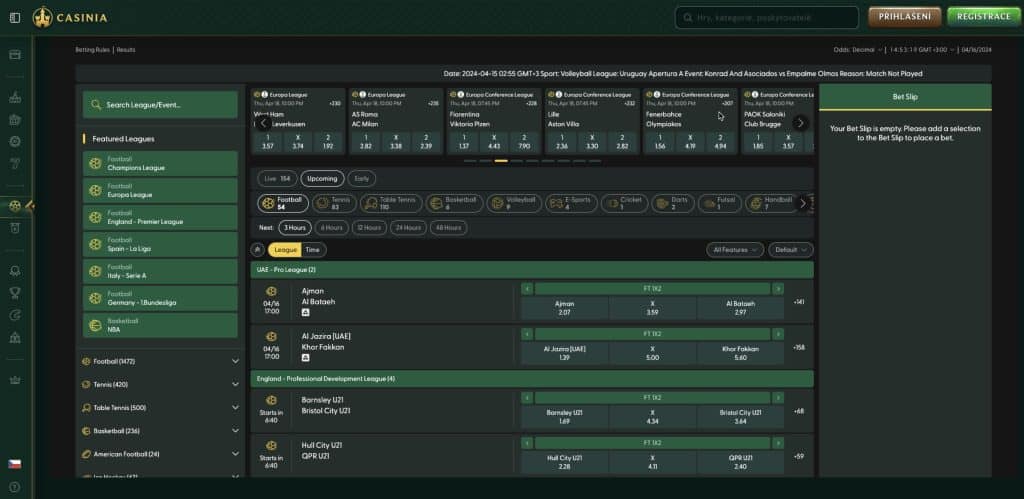Viewport: 1024px width, 499px height.
Task: Select the 24 Hours time filter
Action: [x=407, y=228]
